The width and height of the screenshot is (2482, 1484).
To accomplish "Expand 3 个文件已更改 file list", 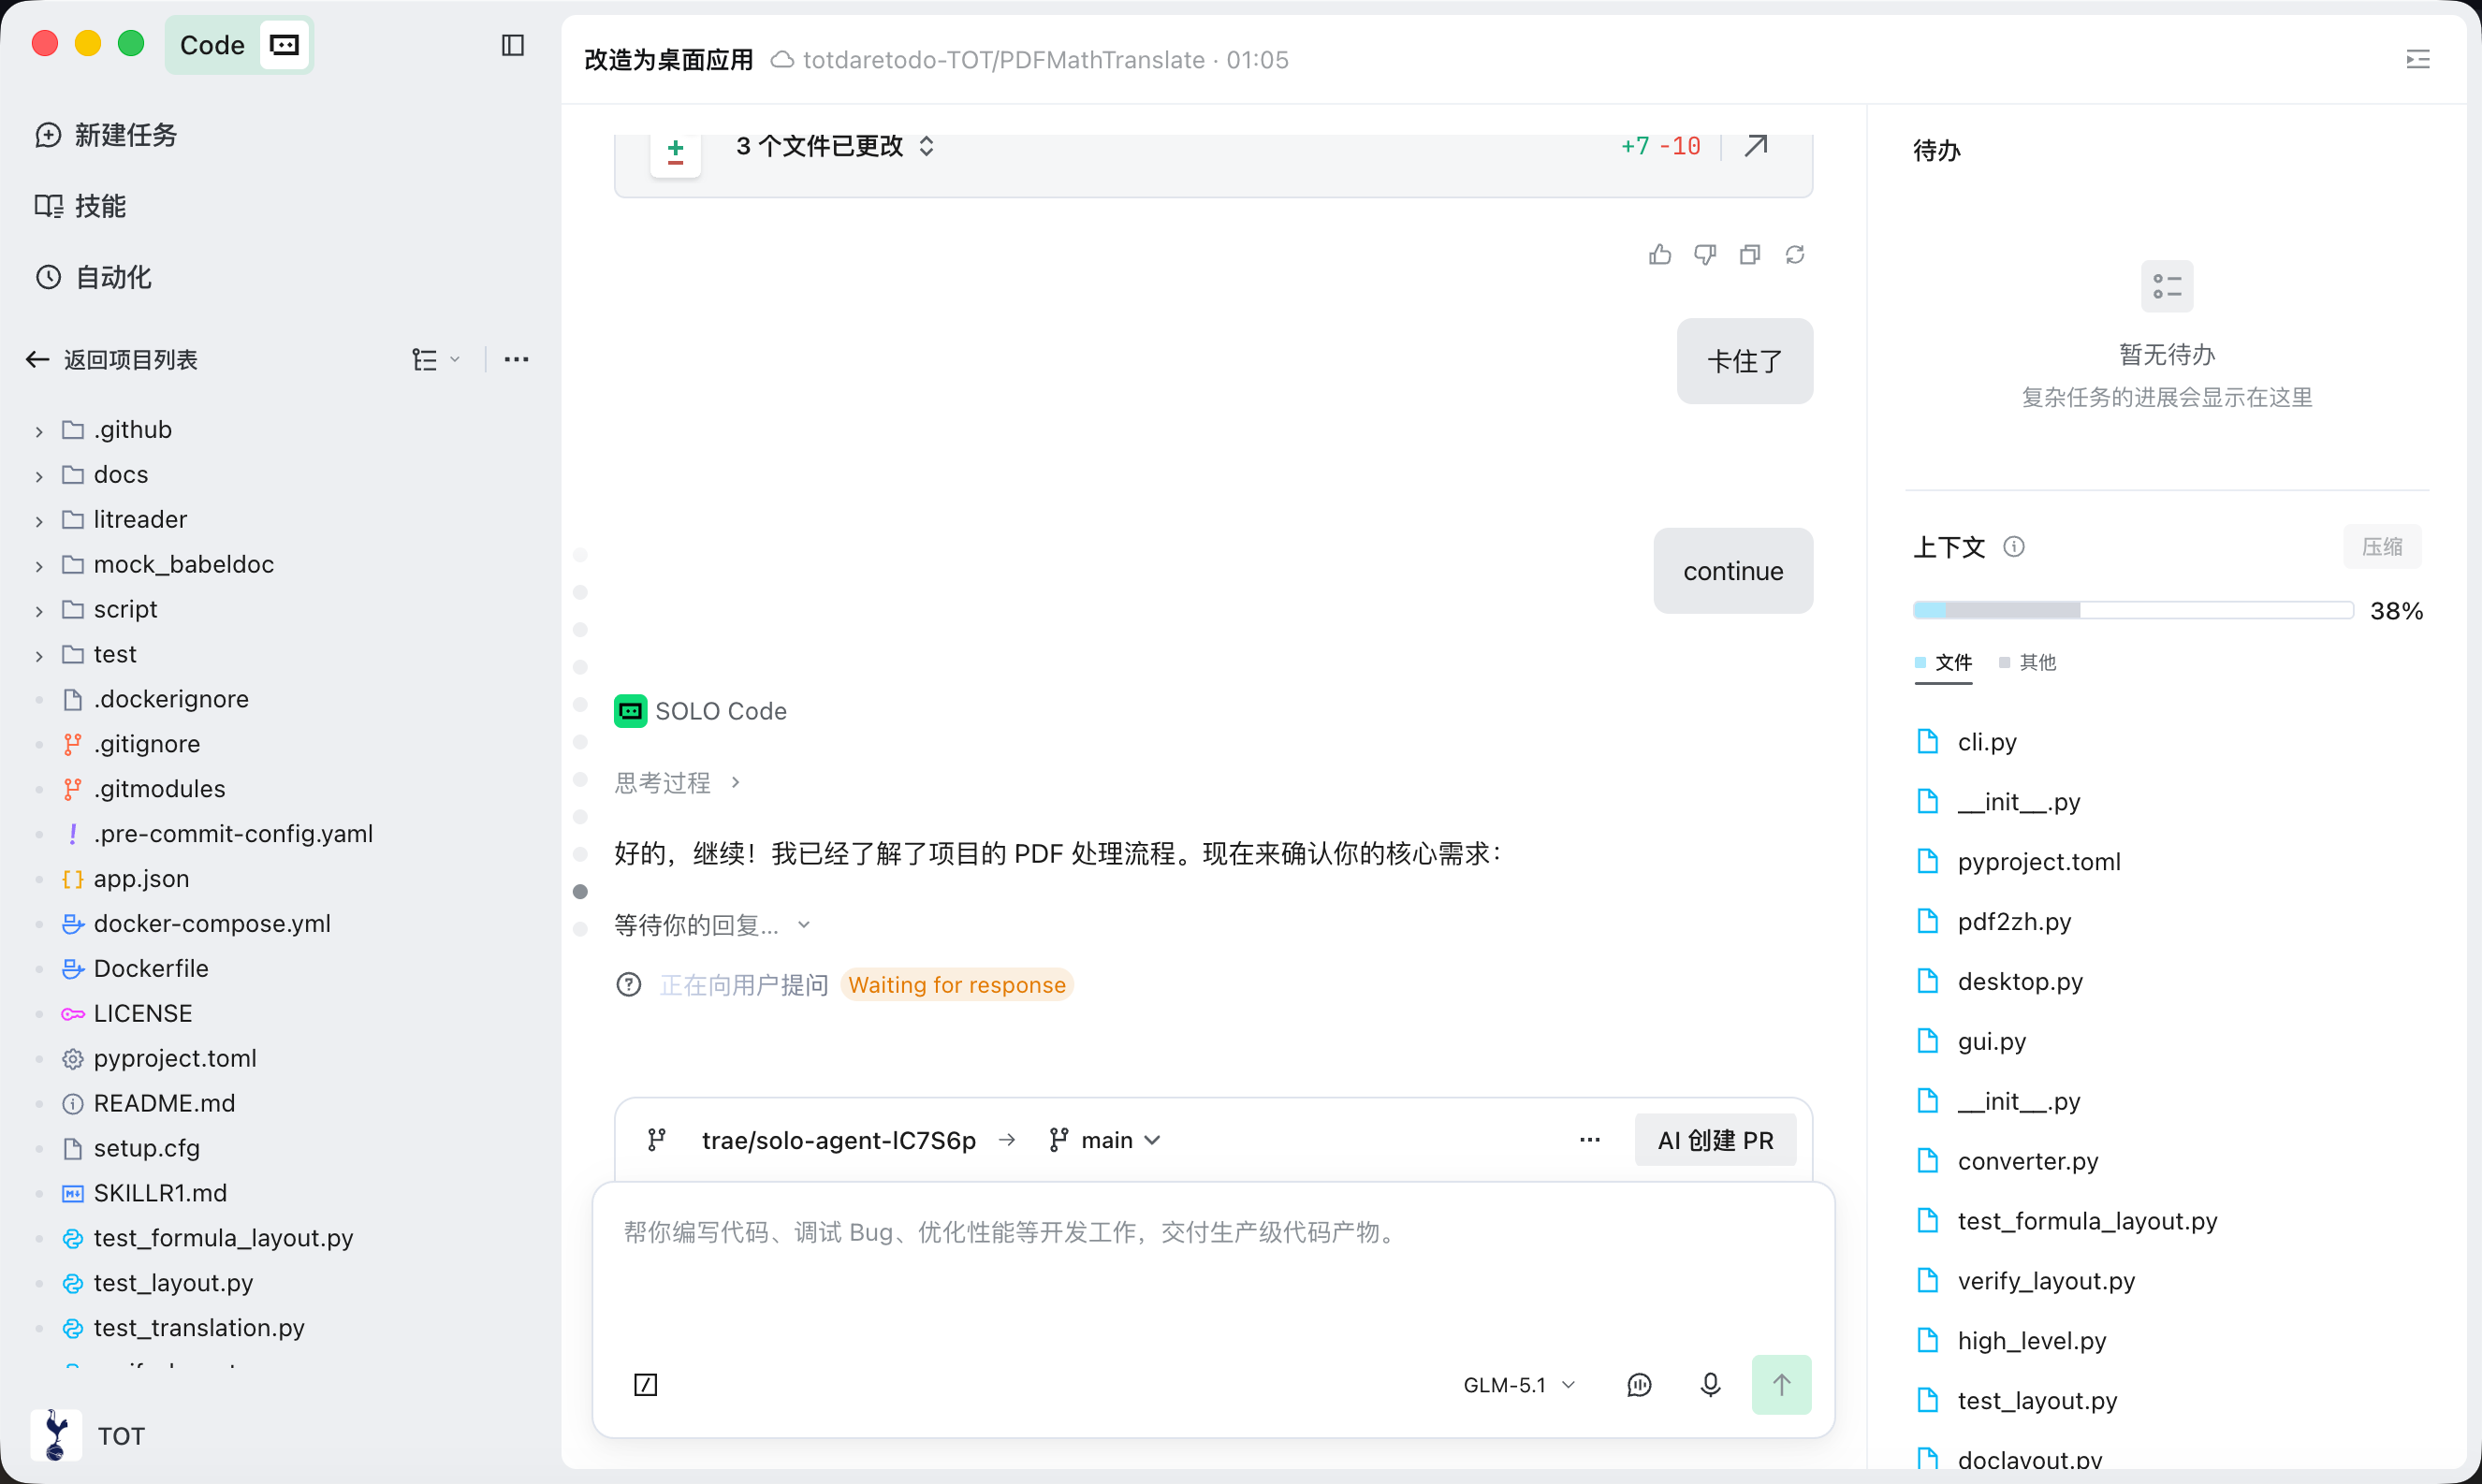I will [x=835, y=146].
